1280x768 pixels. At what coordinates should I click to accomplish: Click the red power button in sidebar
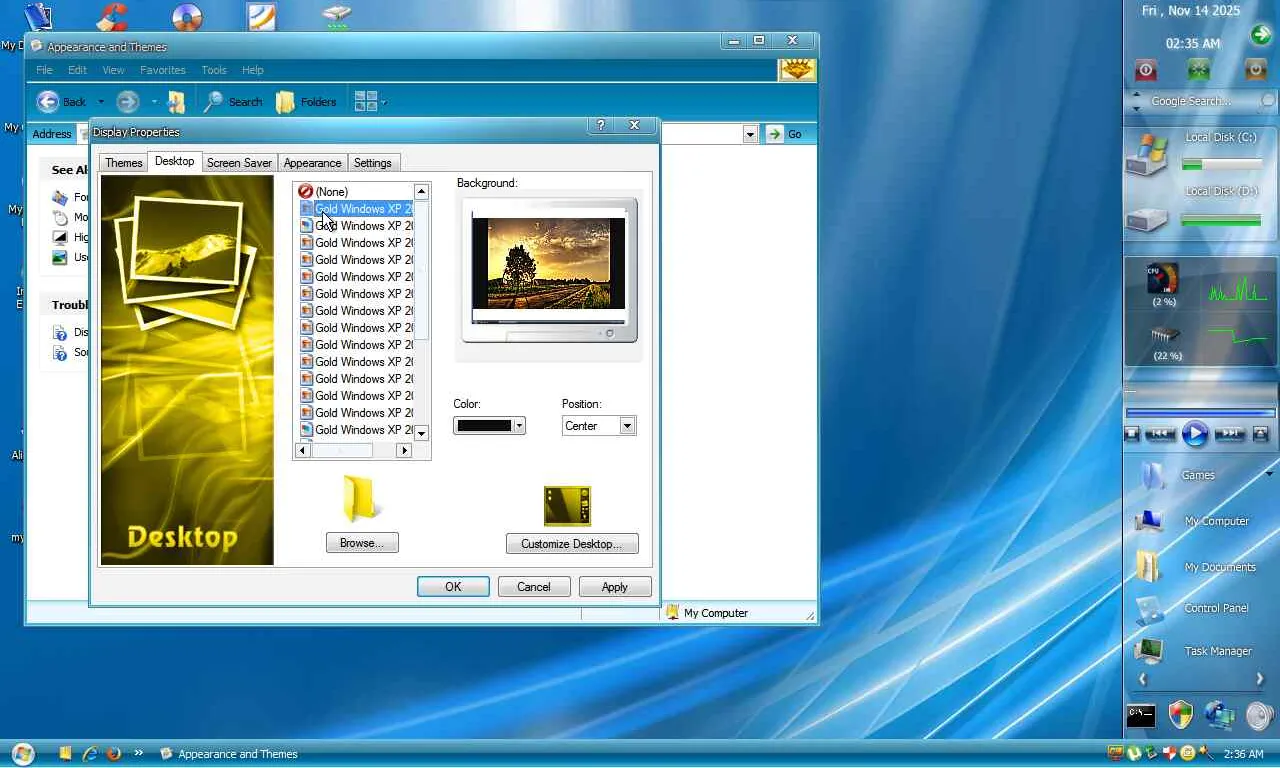[x=1146, y=70]
